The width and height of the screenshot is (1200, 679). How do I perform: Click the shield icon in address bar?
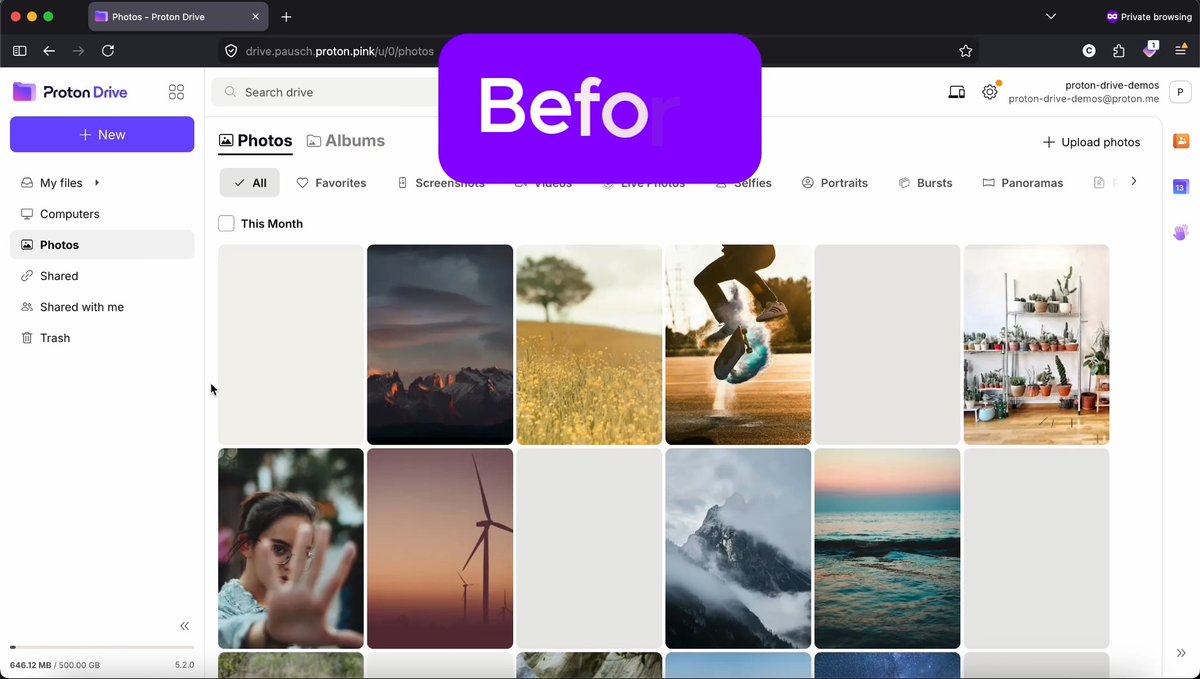[x=230, y=51]
